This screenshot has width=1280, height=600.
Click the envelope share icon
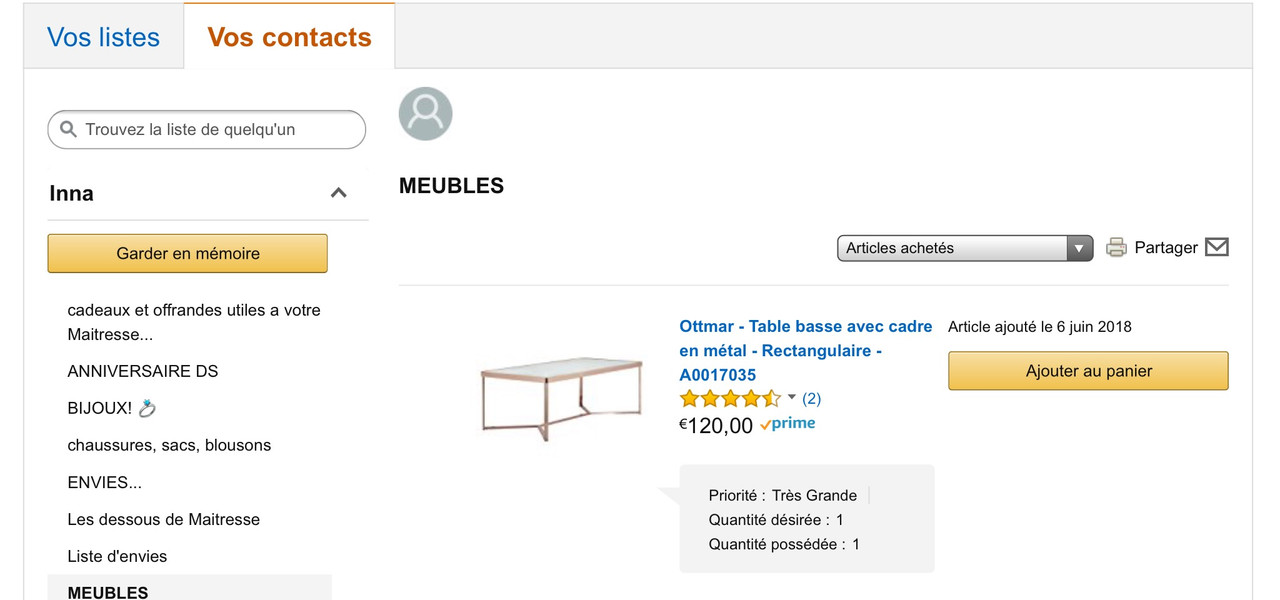[x=1216, y=247]
